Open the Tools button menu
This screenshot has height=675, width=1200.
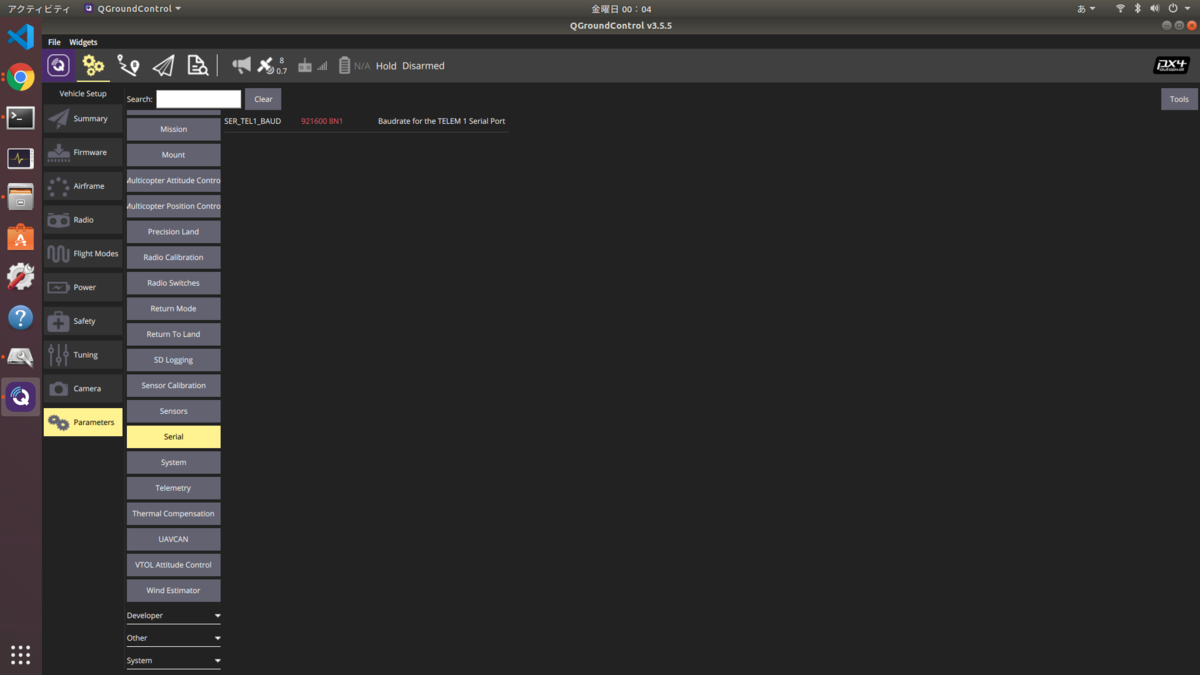1179,99
